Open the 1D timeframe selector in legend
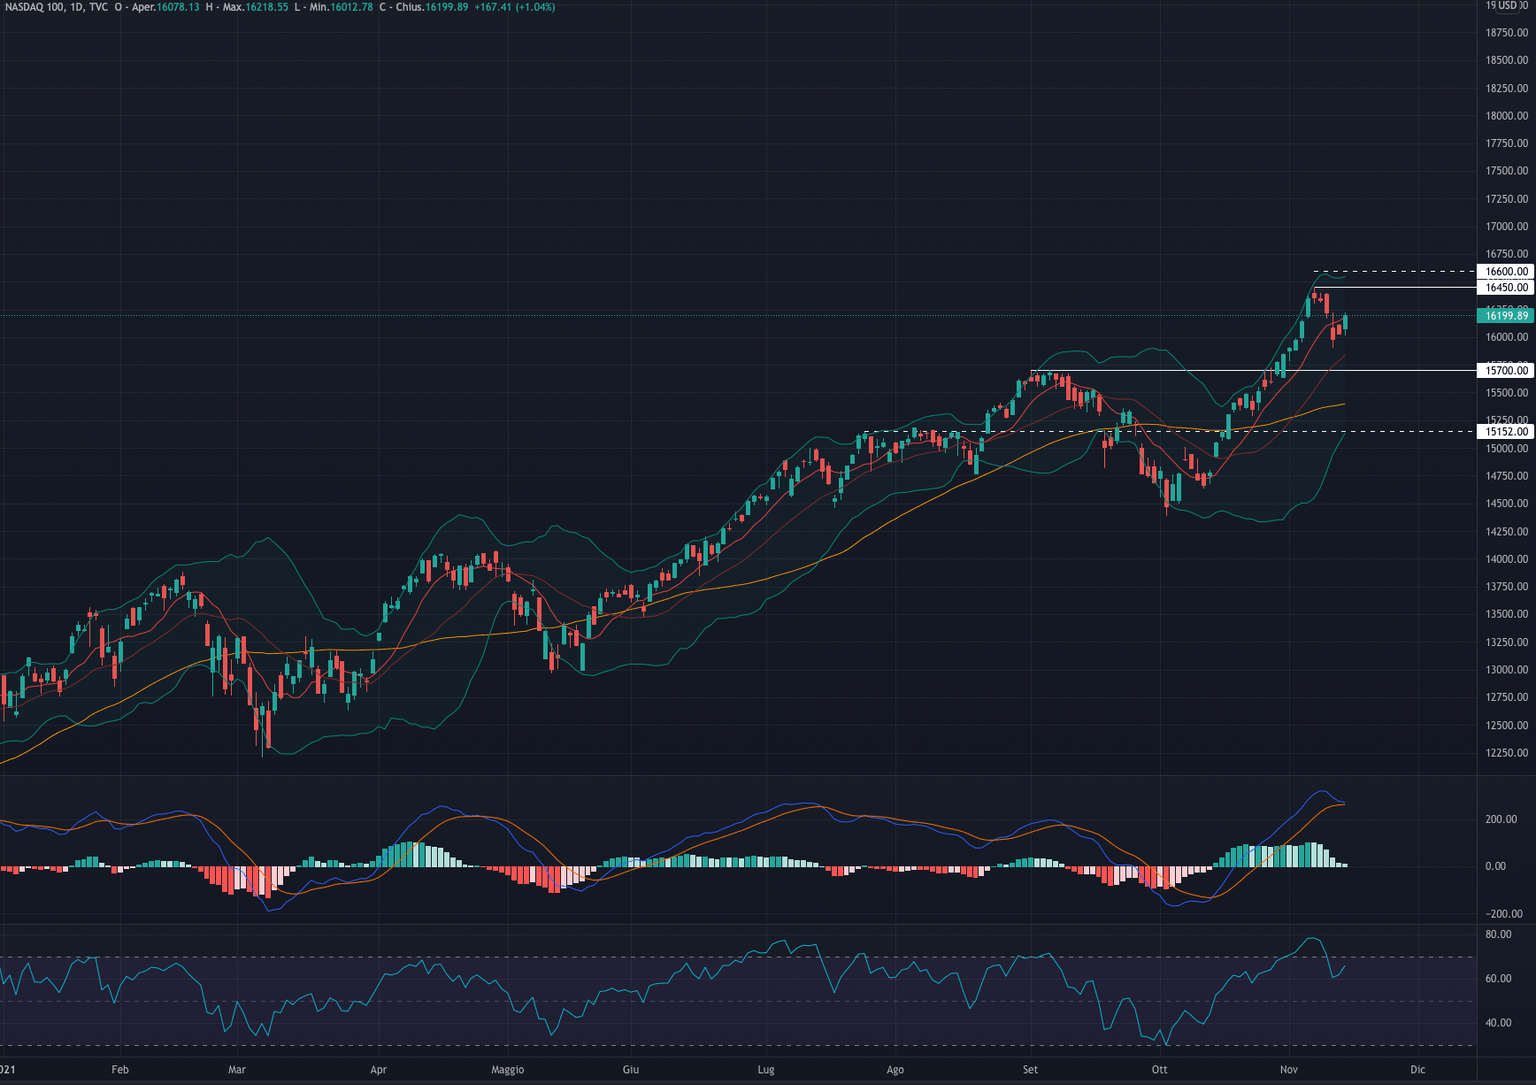 pos(75,7)
